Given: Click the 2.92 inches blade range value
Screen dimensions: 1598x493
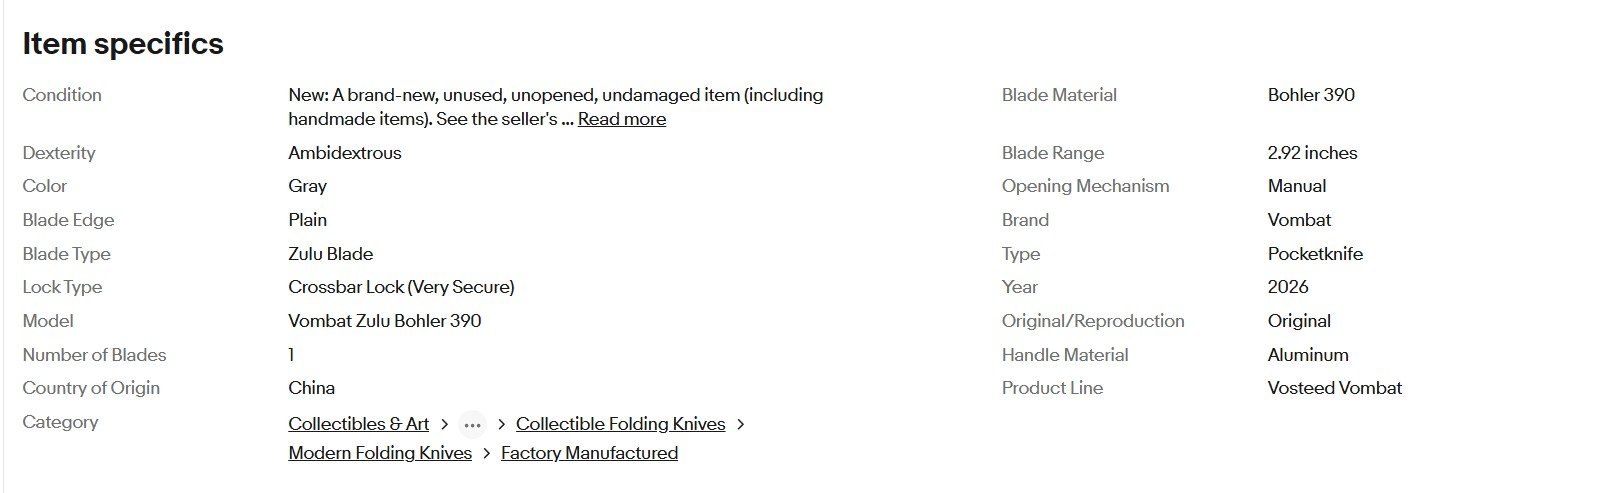Looking at the screenshot, I should (x=1312, y=153).
